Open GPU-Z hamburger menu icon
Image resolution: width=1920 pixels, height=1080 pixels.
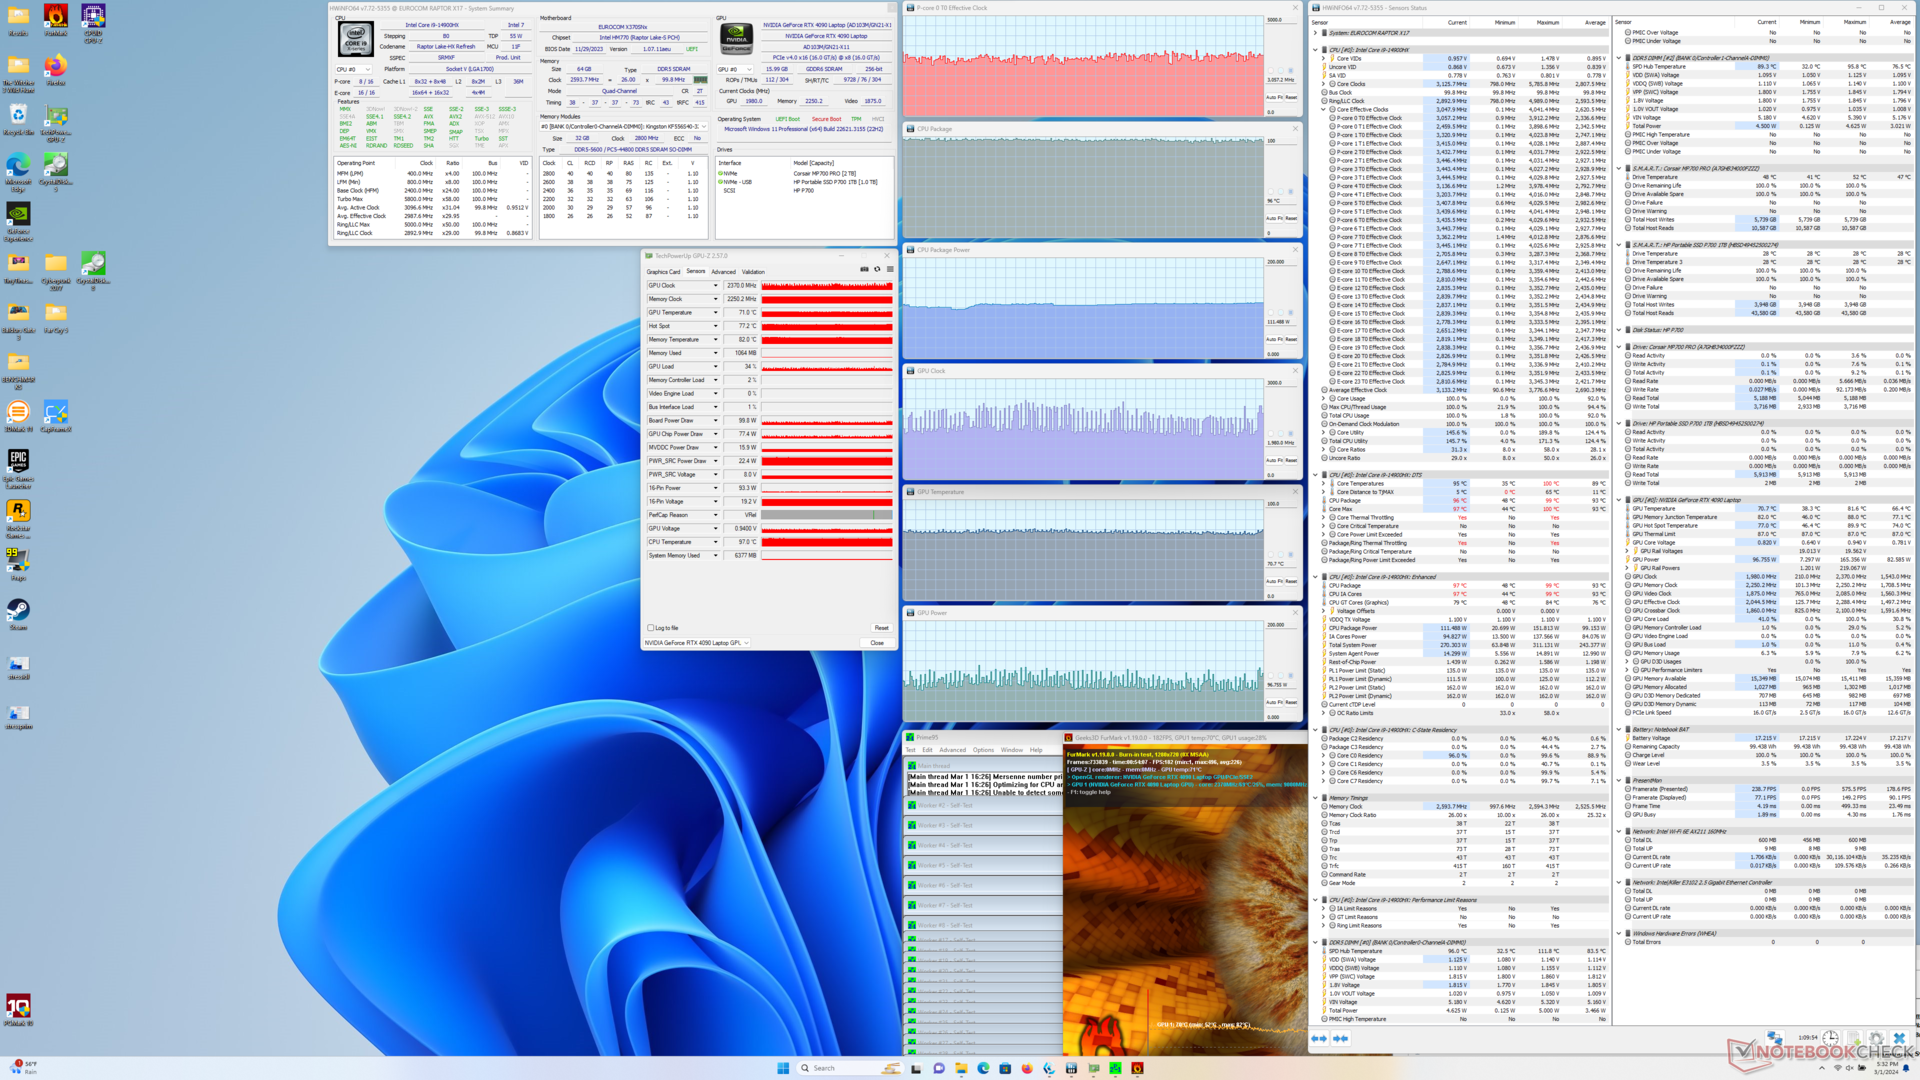pyautogui.click(x=890, y=269)
